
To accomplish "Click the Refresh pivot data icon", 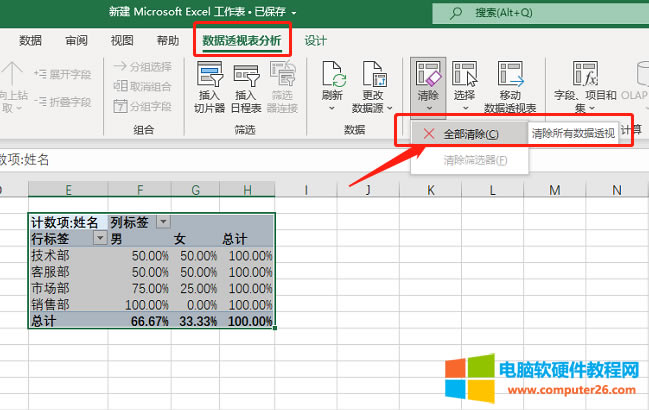I will click(x=333, y=77).
